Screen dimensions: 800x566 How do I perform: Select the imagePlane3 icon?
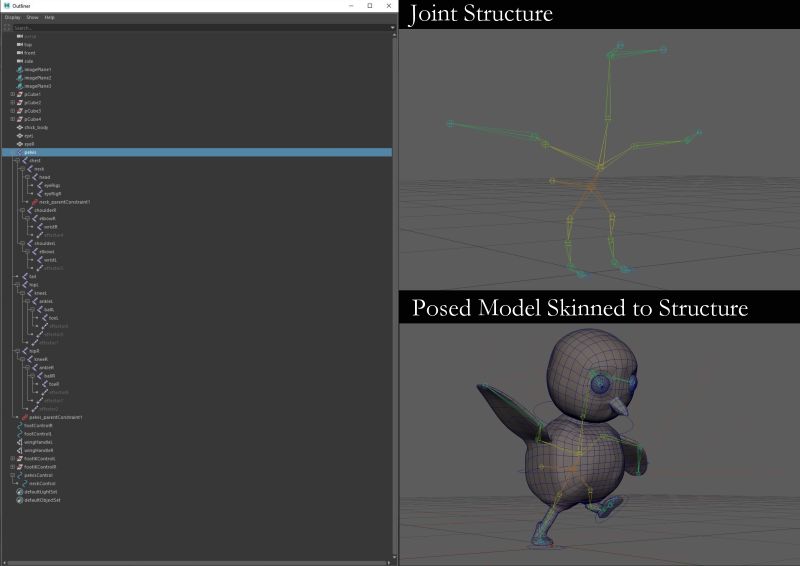coord(20,86)
